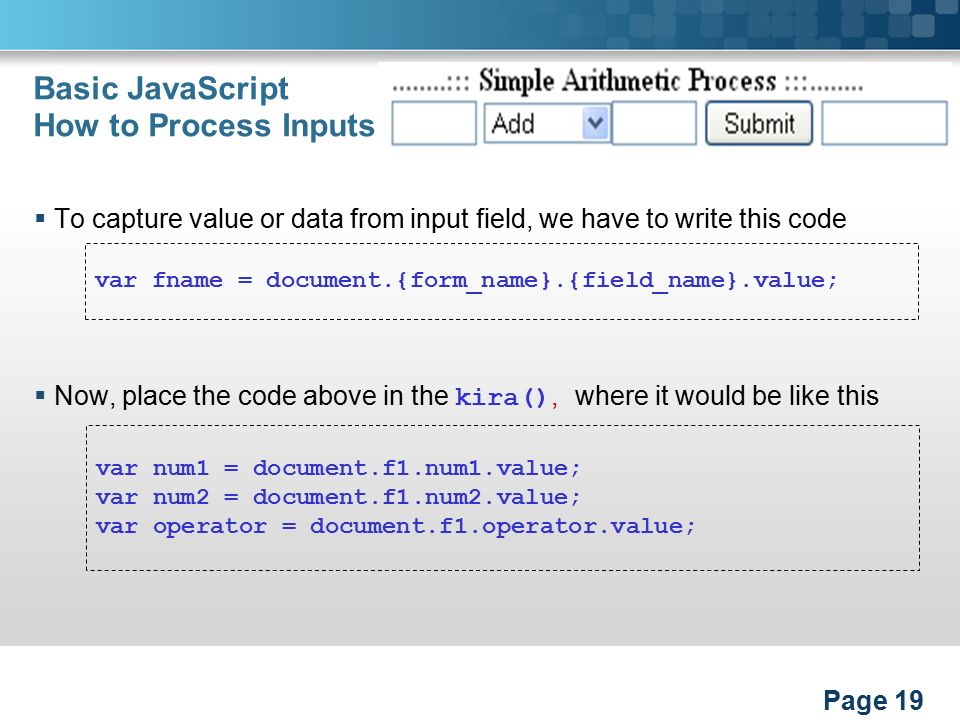
Task: Click the Submit button
Action: 759,124
